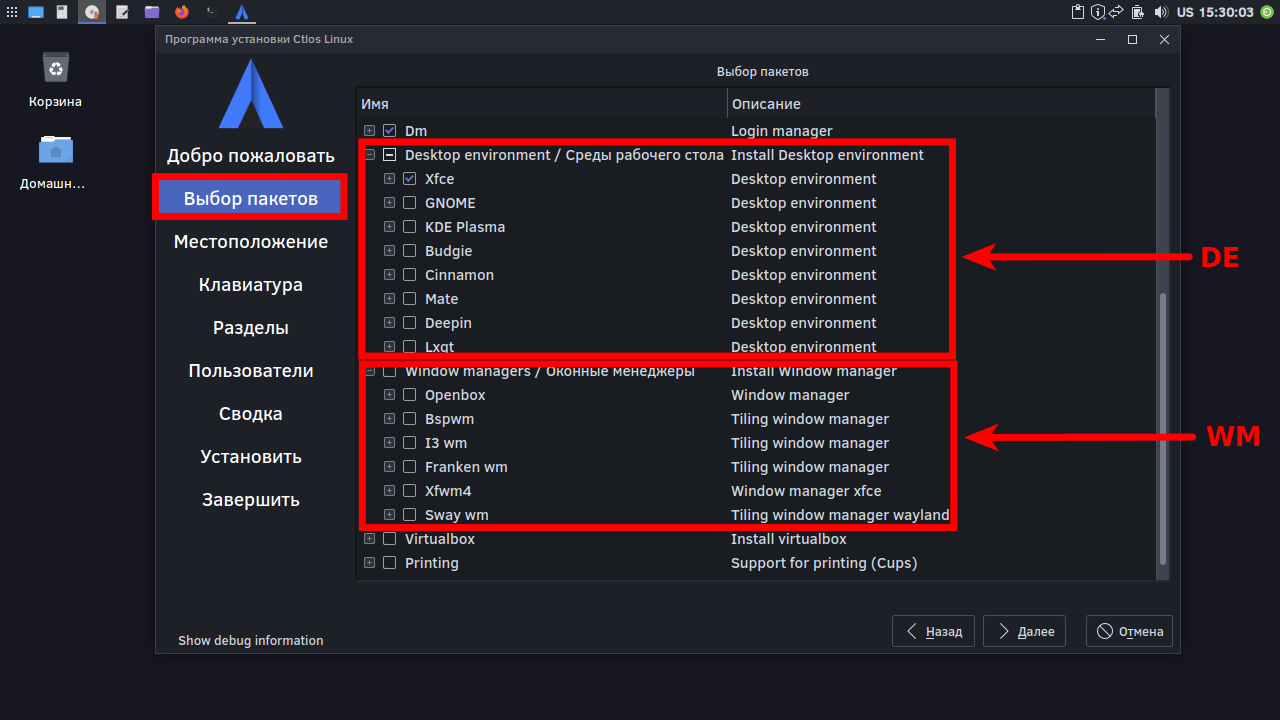Image resolution: width=1280 pixels, height=720 pixels.
Task: Click the show desktop taskbar icon
Action: coord(36,12)
